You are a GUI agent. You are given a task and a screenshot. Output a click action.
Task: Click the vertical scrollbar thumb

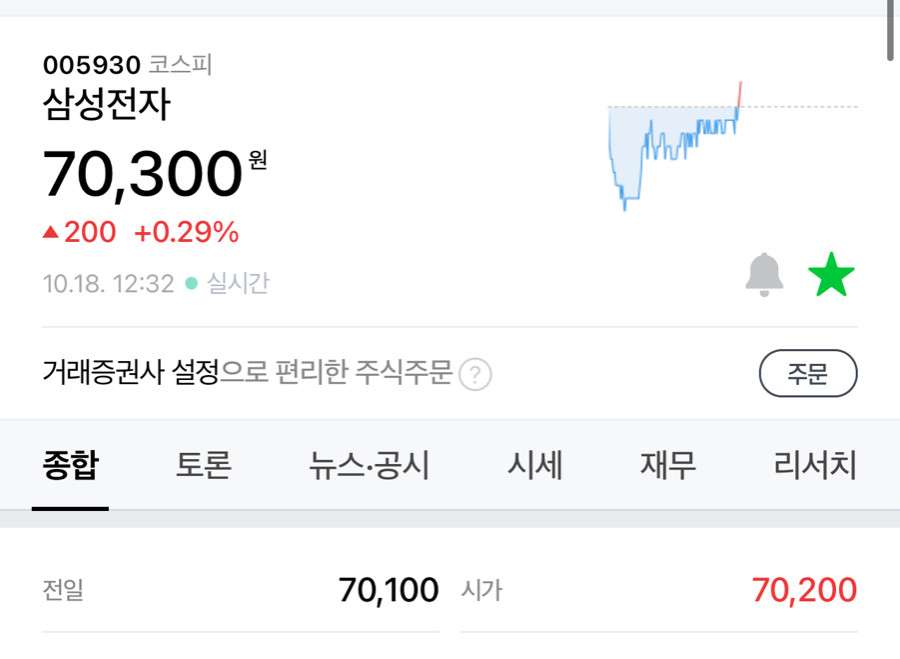click(890, 30)
